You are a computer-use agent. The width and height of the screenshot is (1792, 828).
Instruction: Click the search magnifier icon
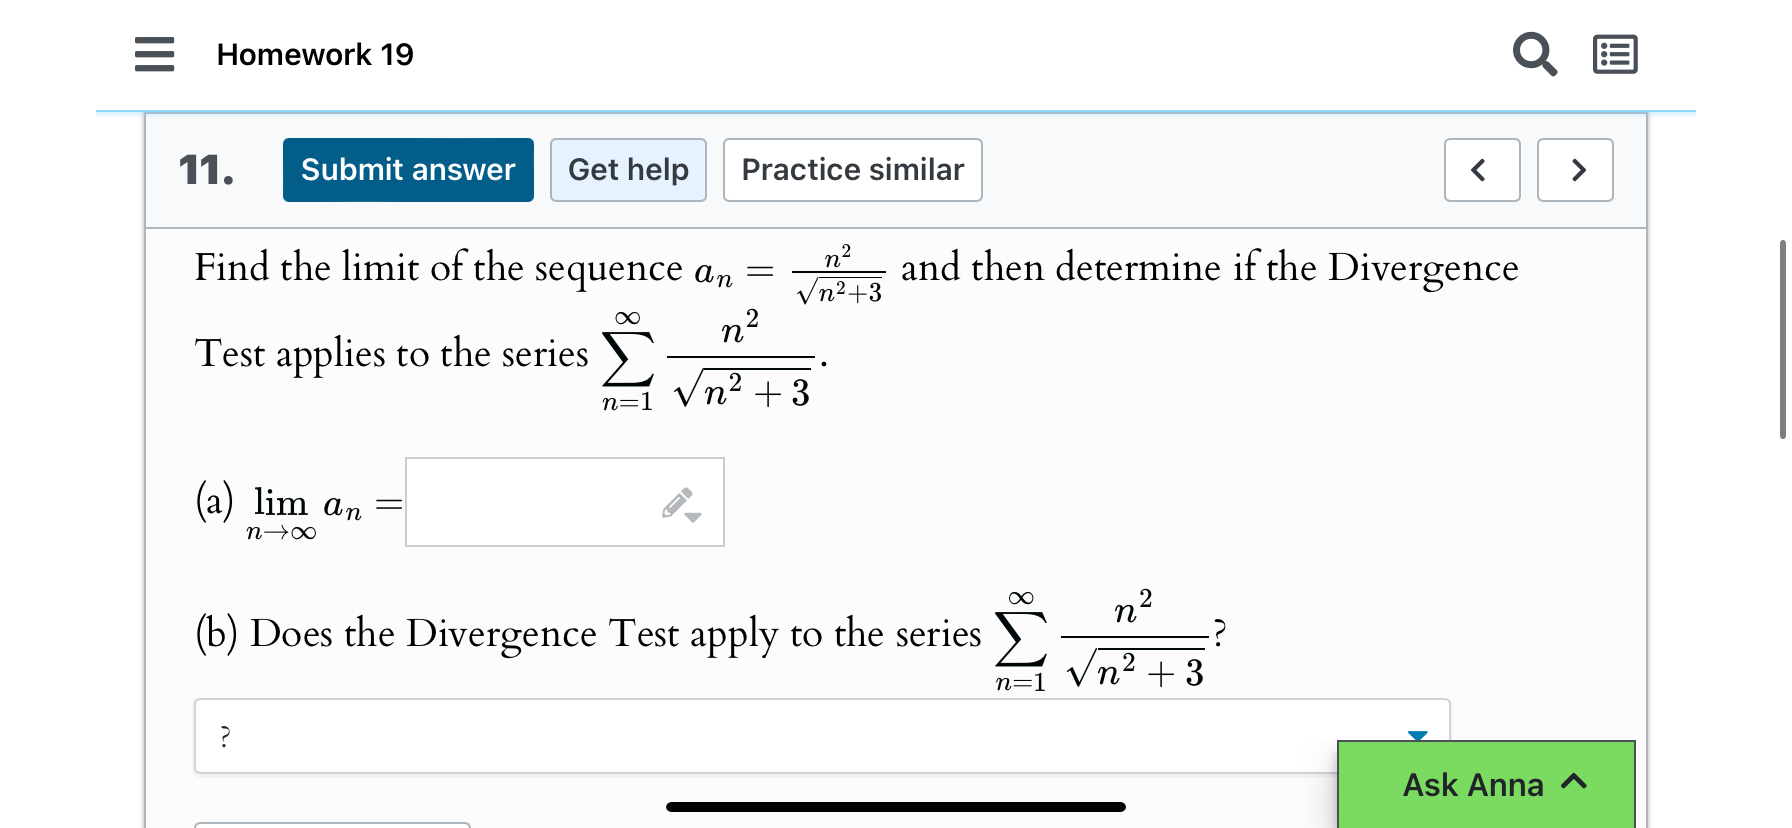click(x=1533, y=54)
